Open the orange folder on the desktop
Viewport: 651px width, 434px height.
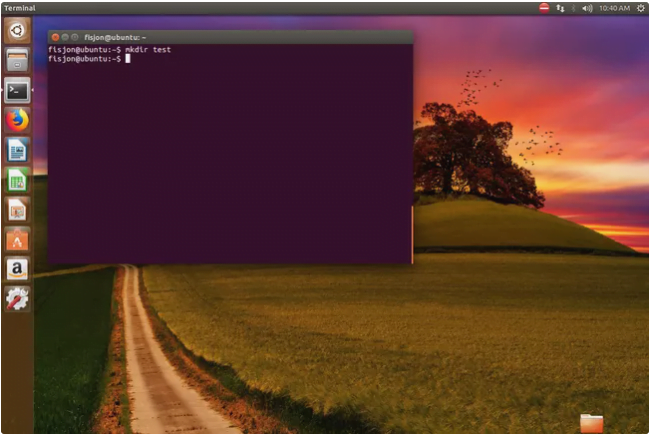(591, 423)
